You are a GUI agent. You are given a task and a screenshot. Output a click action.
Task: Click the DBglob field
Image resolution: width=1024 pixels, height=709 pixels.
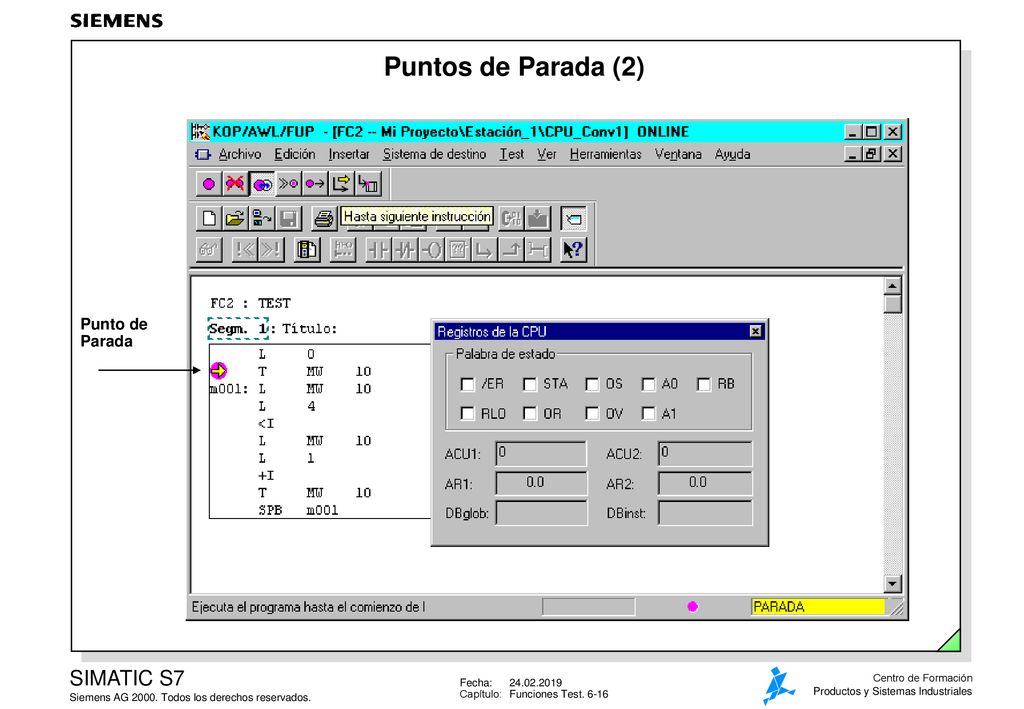(x=541, y=513)
